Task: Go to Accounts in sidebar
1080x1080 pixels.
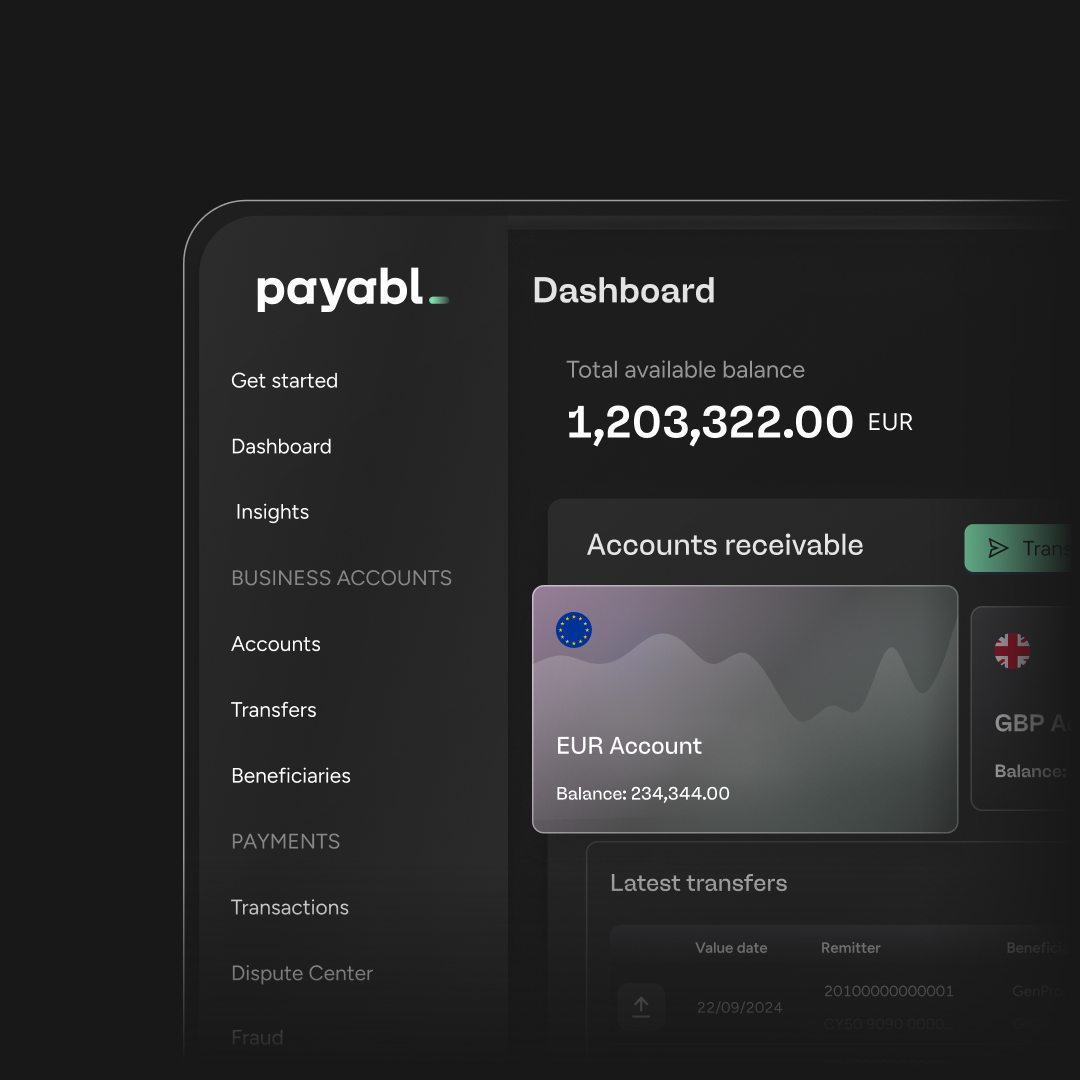Action: click(x=276, y=644)
